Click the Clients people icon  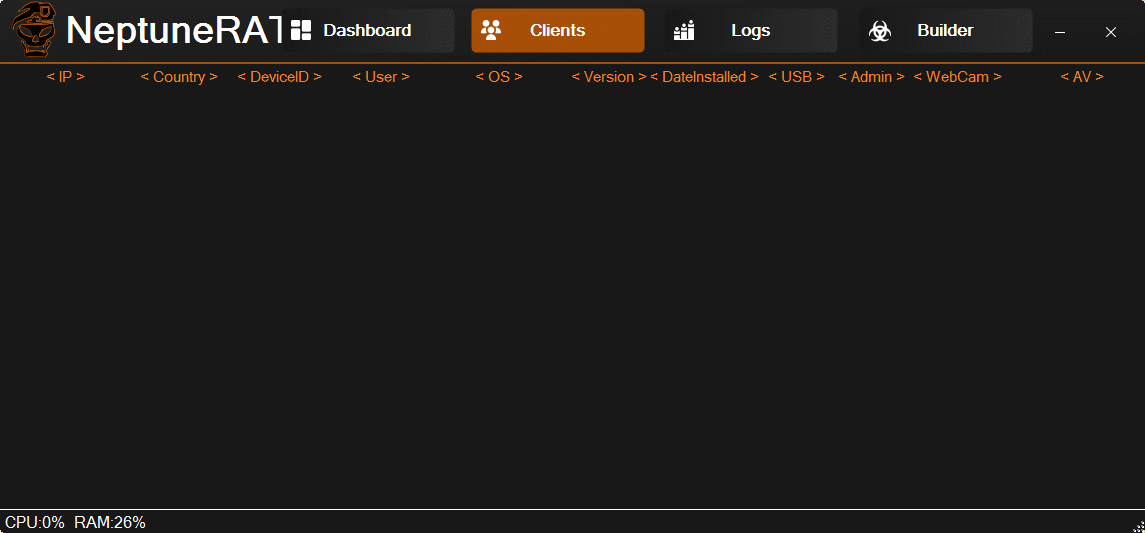pyautogui.click(x=490, y=31)
